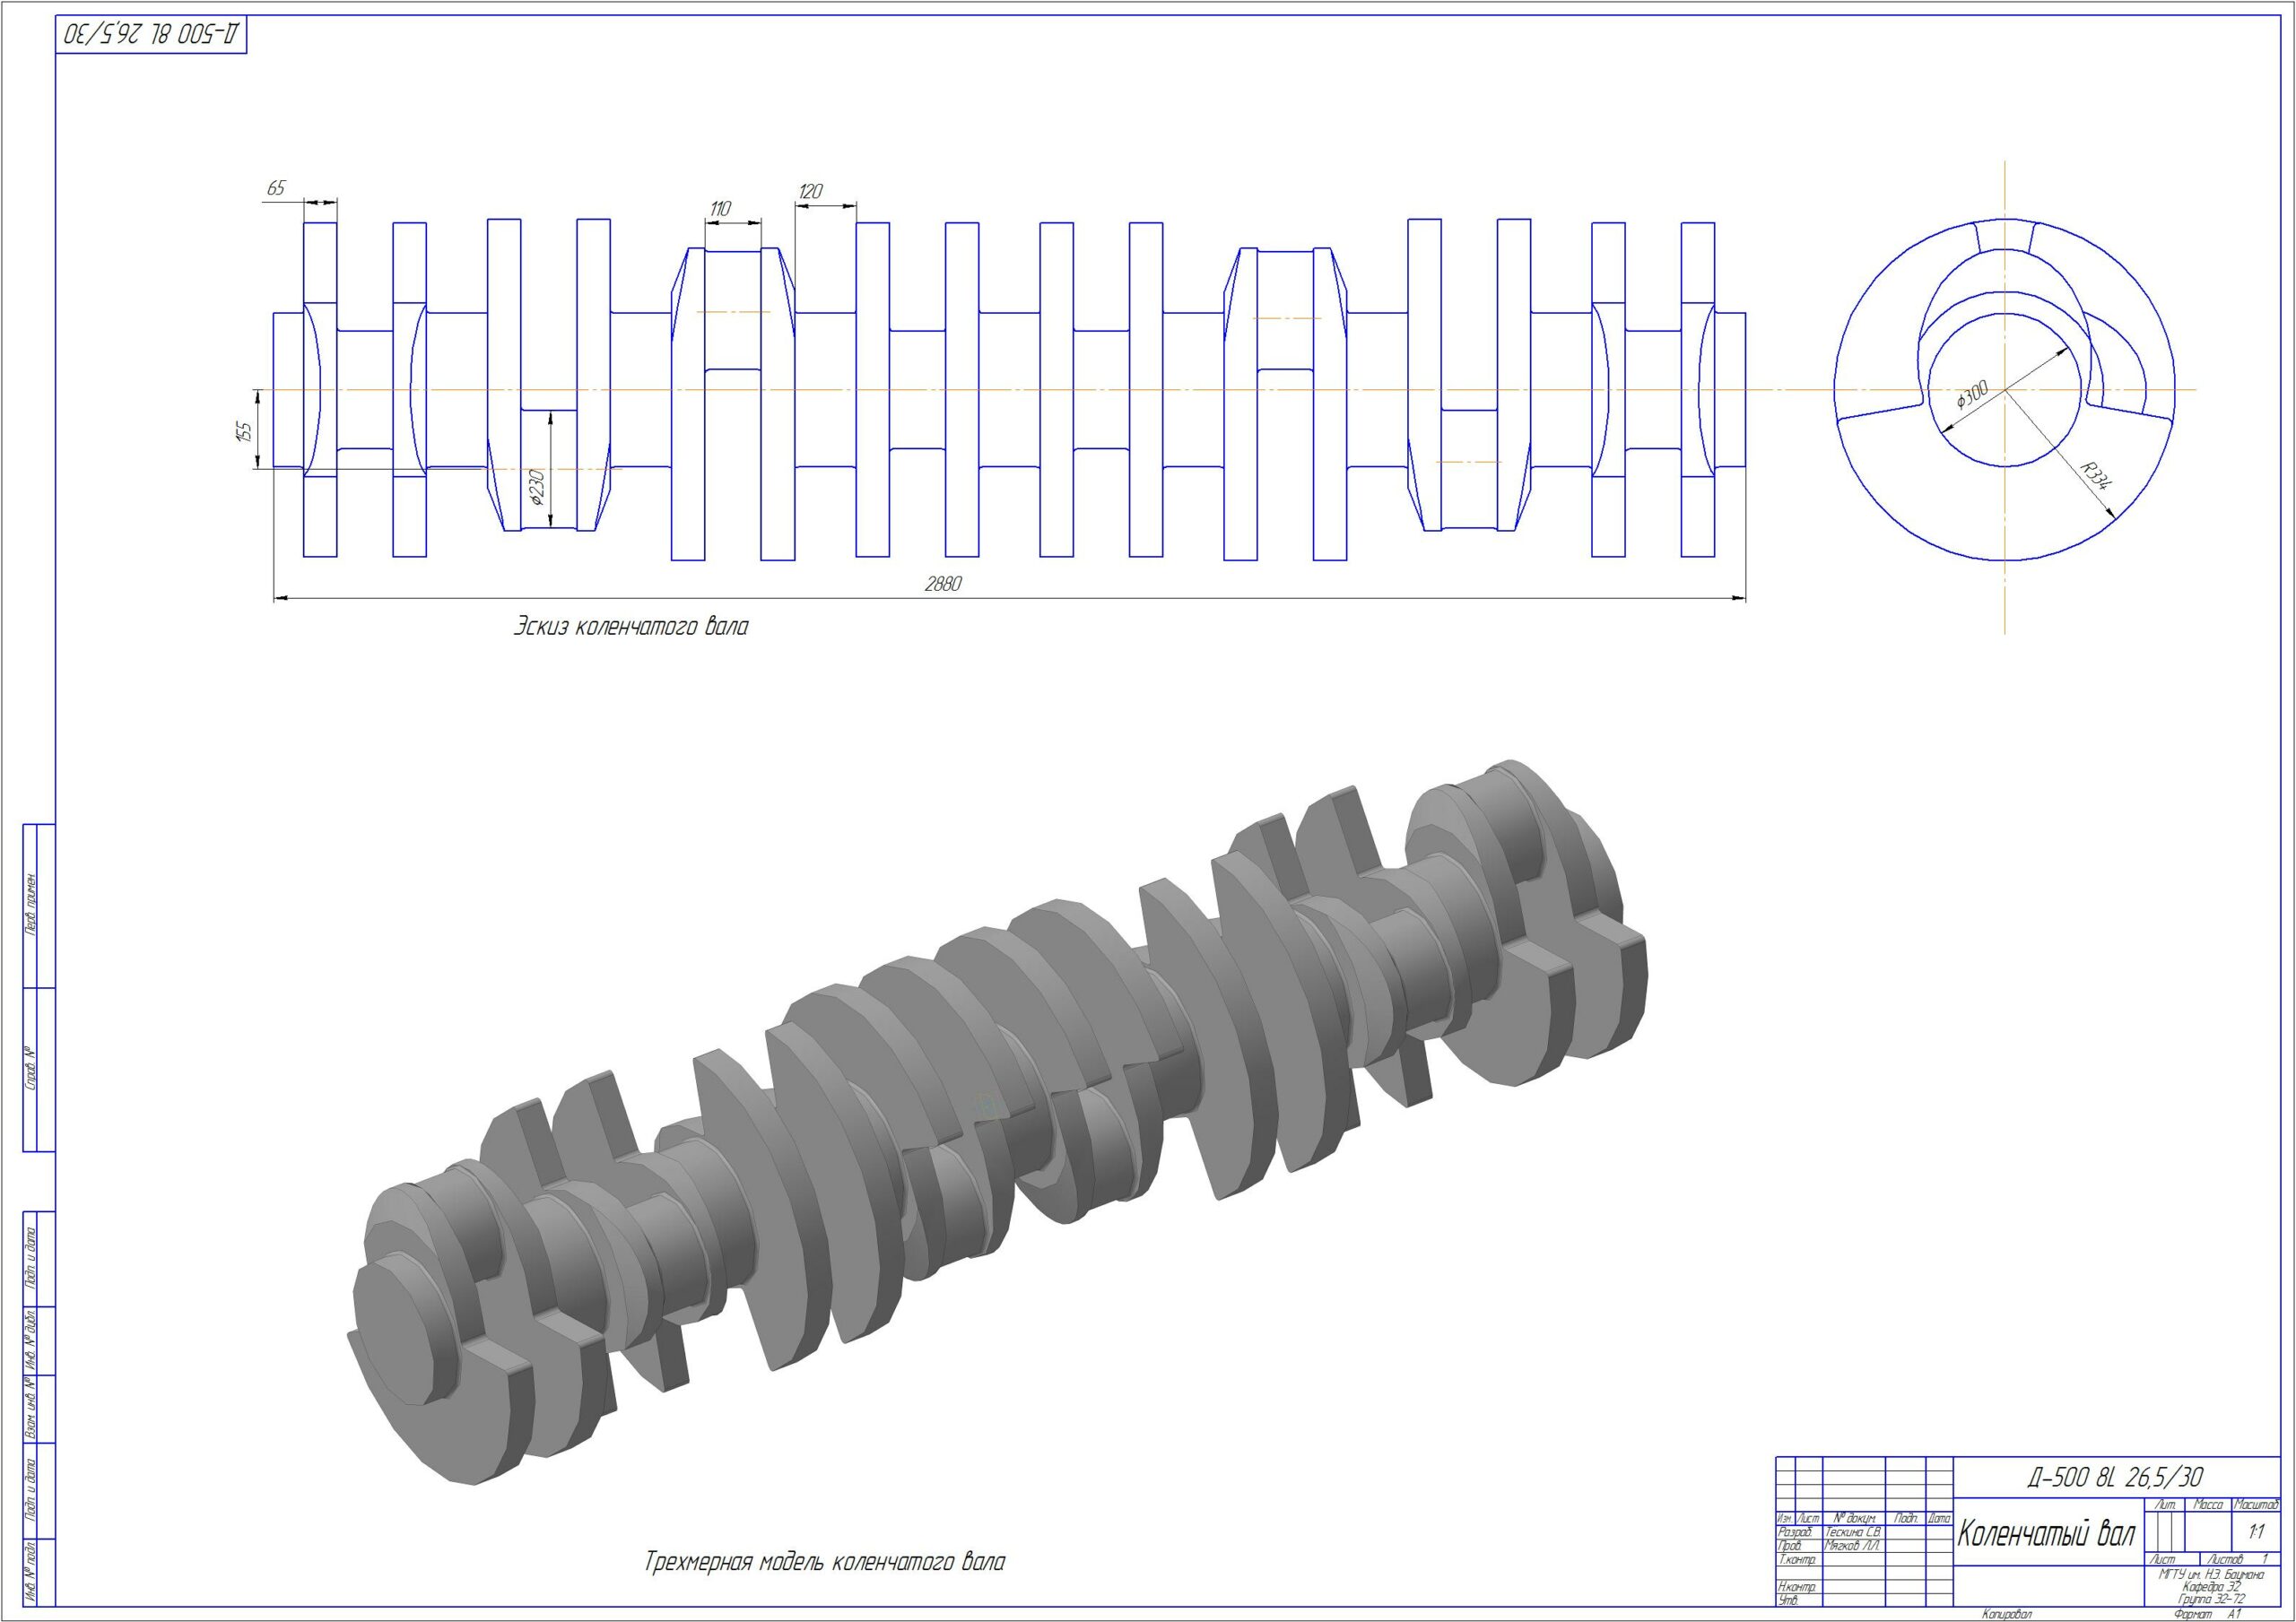Viewport: 2296px width, 1622px height.
Task: Click the 'Дата' column header
Action: pyautogui.click(x=1940, y=1519)
